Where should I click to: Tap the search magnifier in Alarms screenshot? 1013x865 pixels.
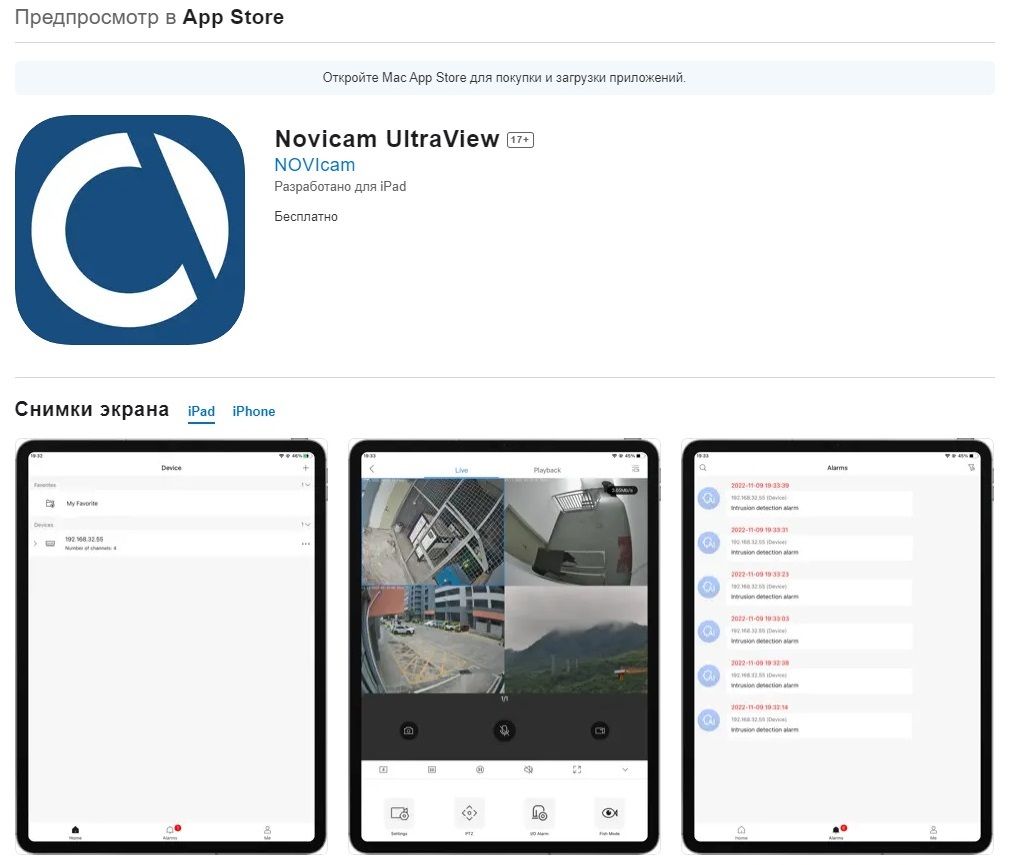703,468
